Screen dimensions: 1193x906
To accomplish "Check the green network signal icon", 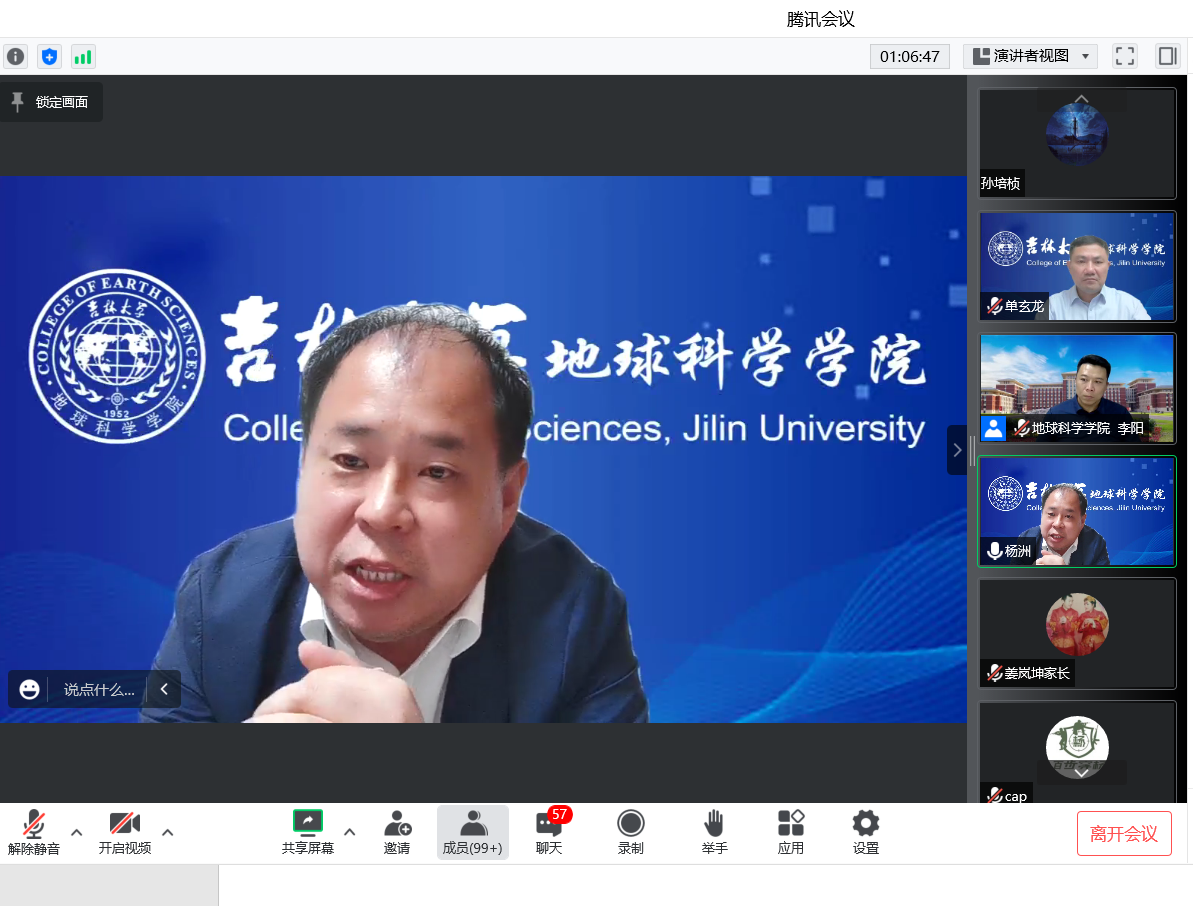I will click(82, 56).
